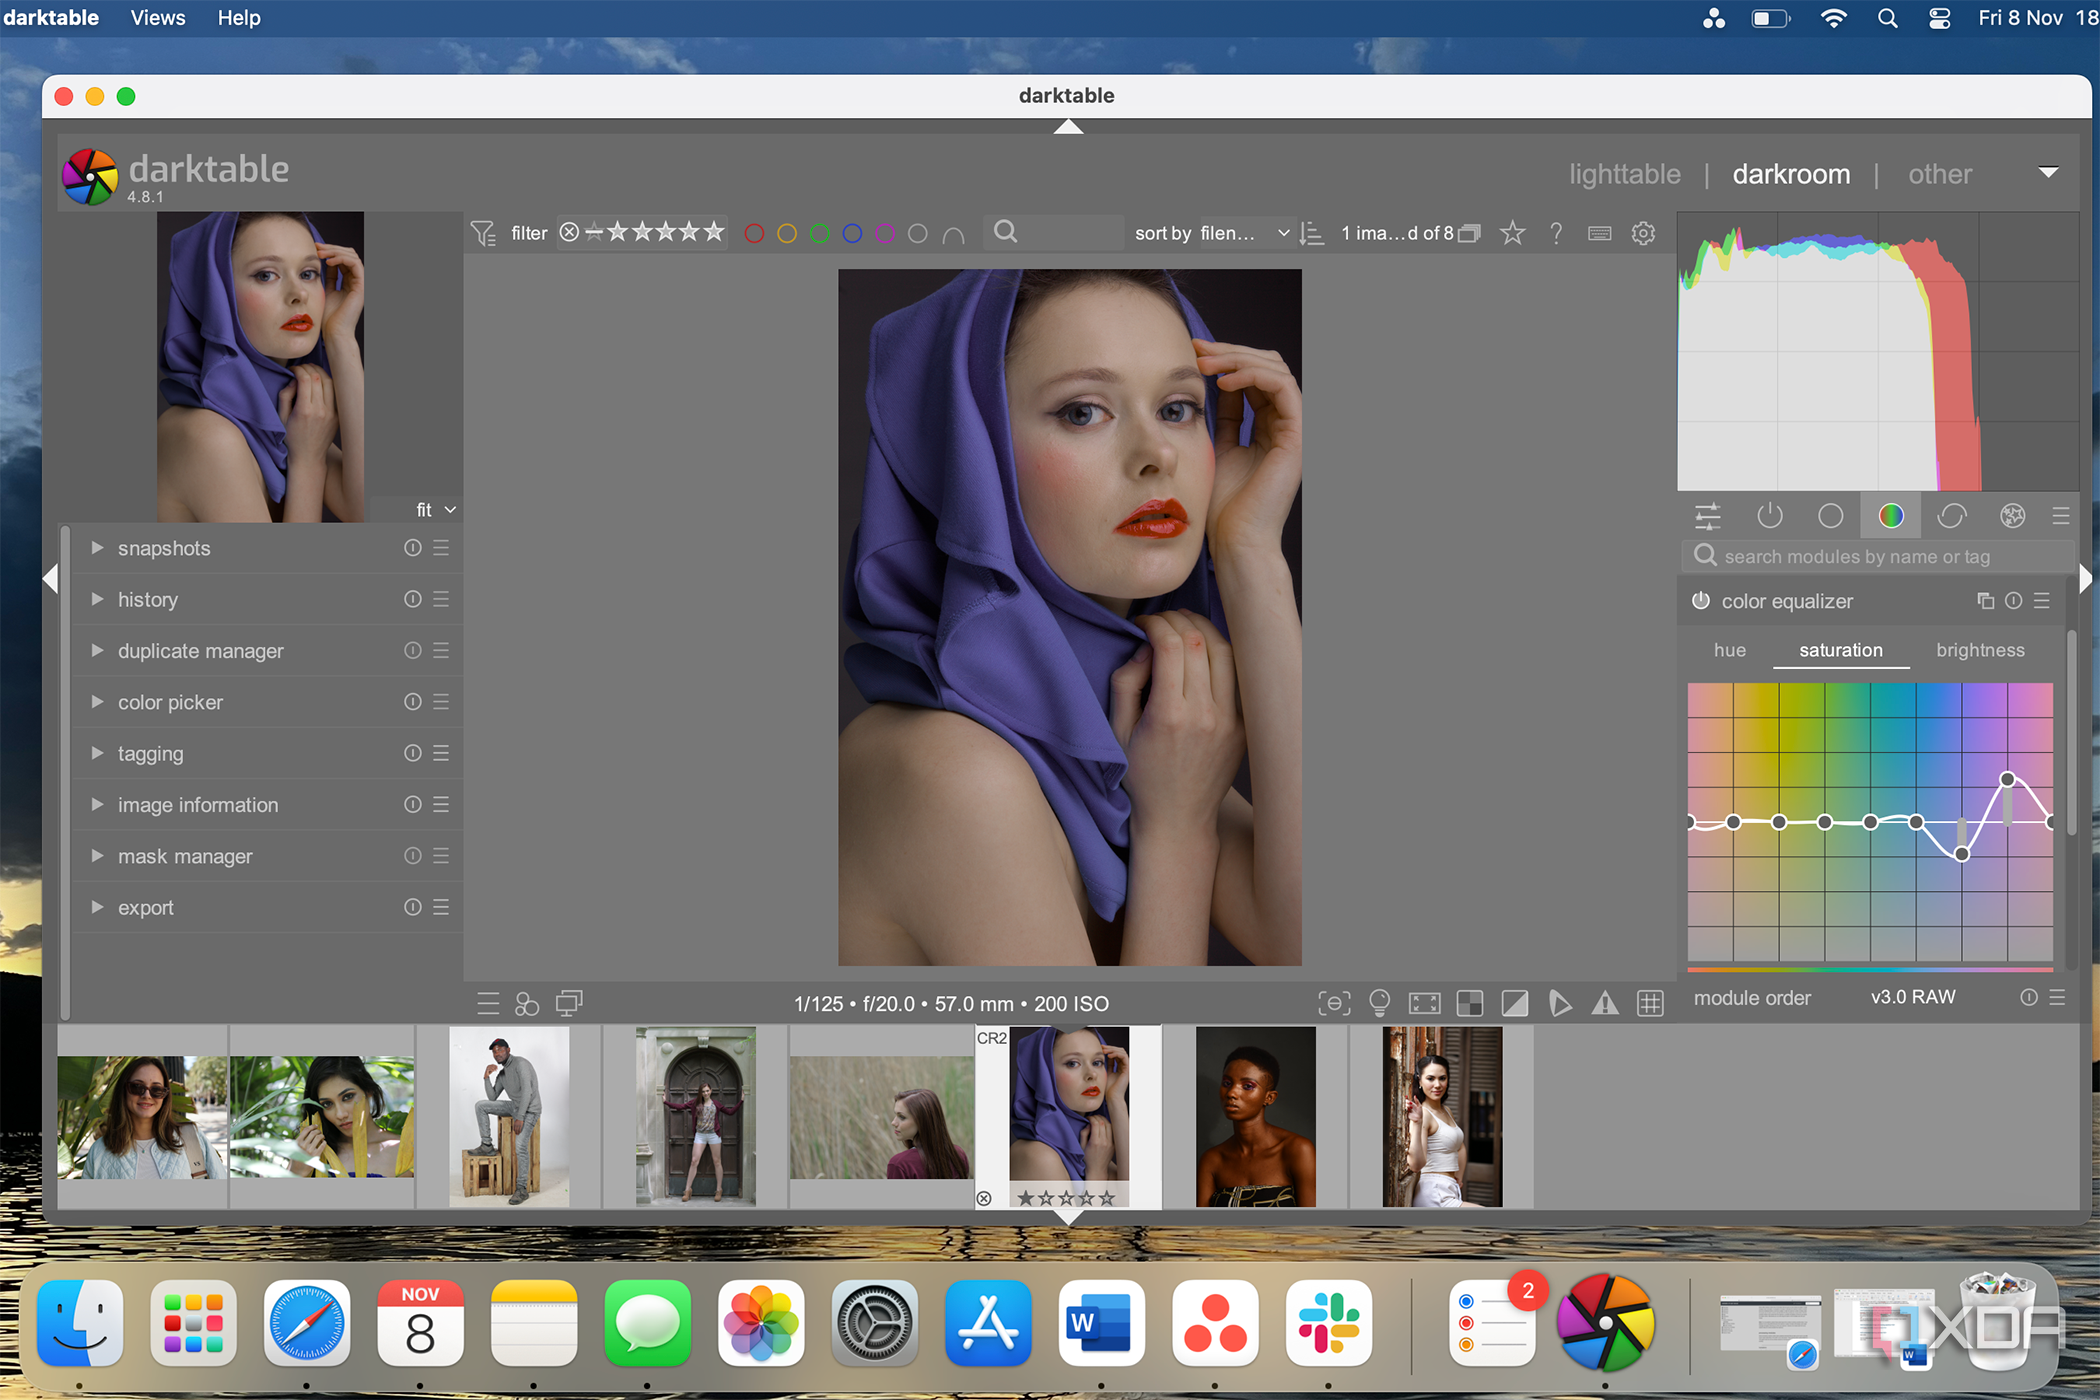Toggle red color label filter
2100x1400 pixels.
coord(754,233)
